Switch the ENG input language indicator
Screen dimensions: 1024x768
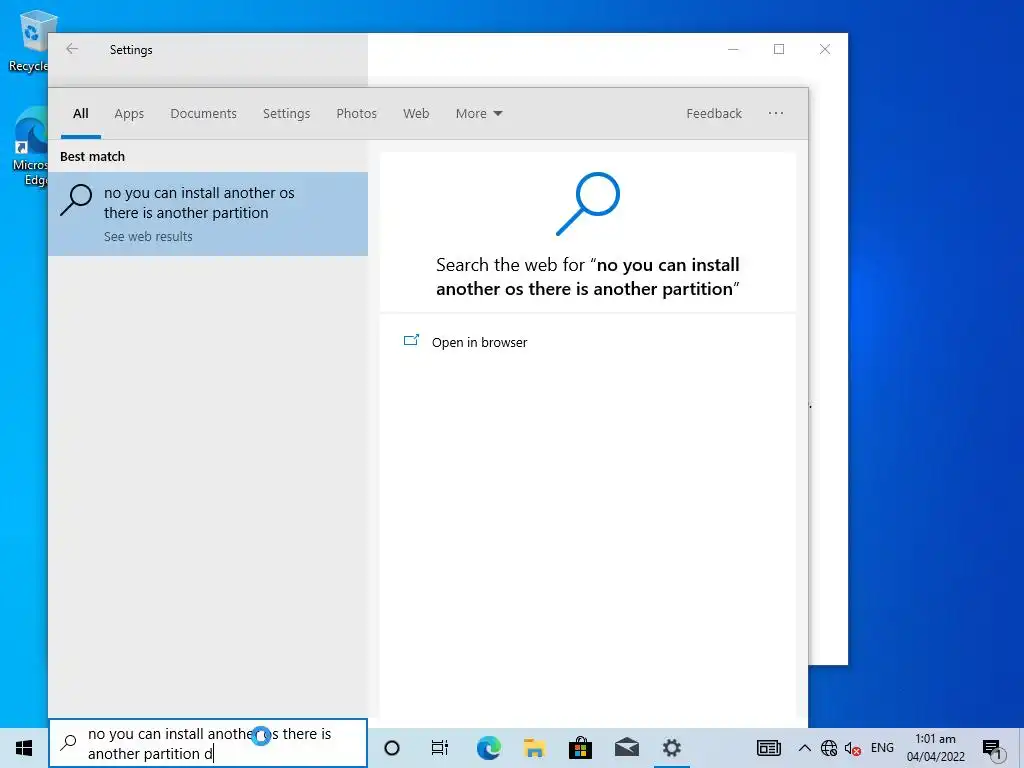882,748
